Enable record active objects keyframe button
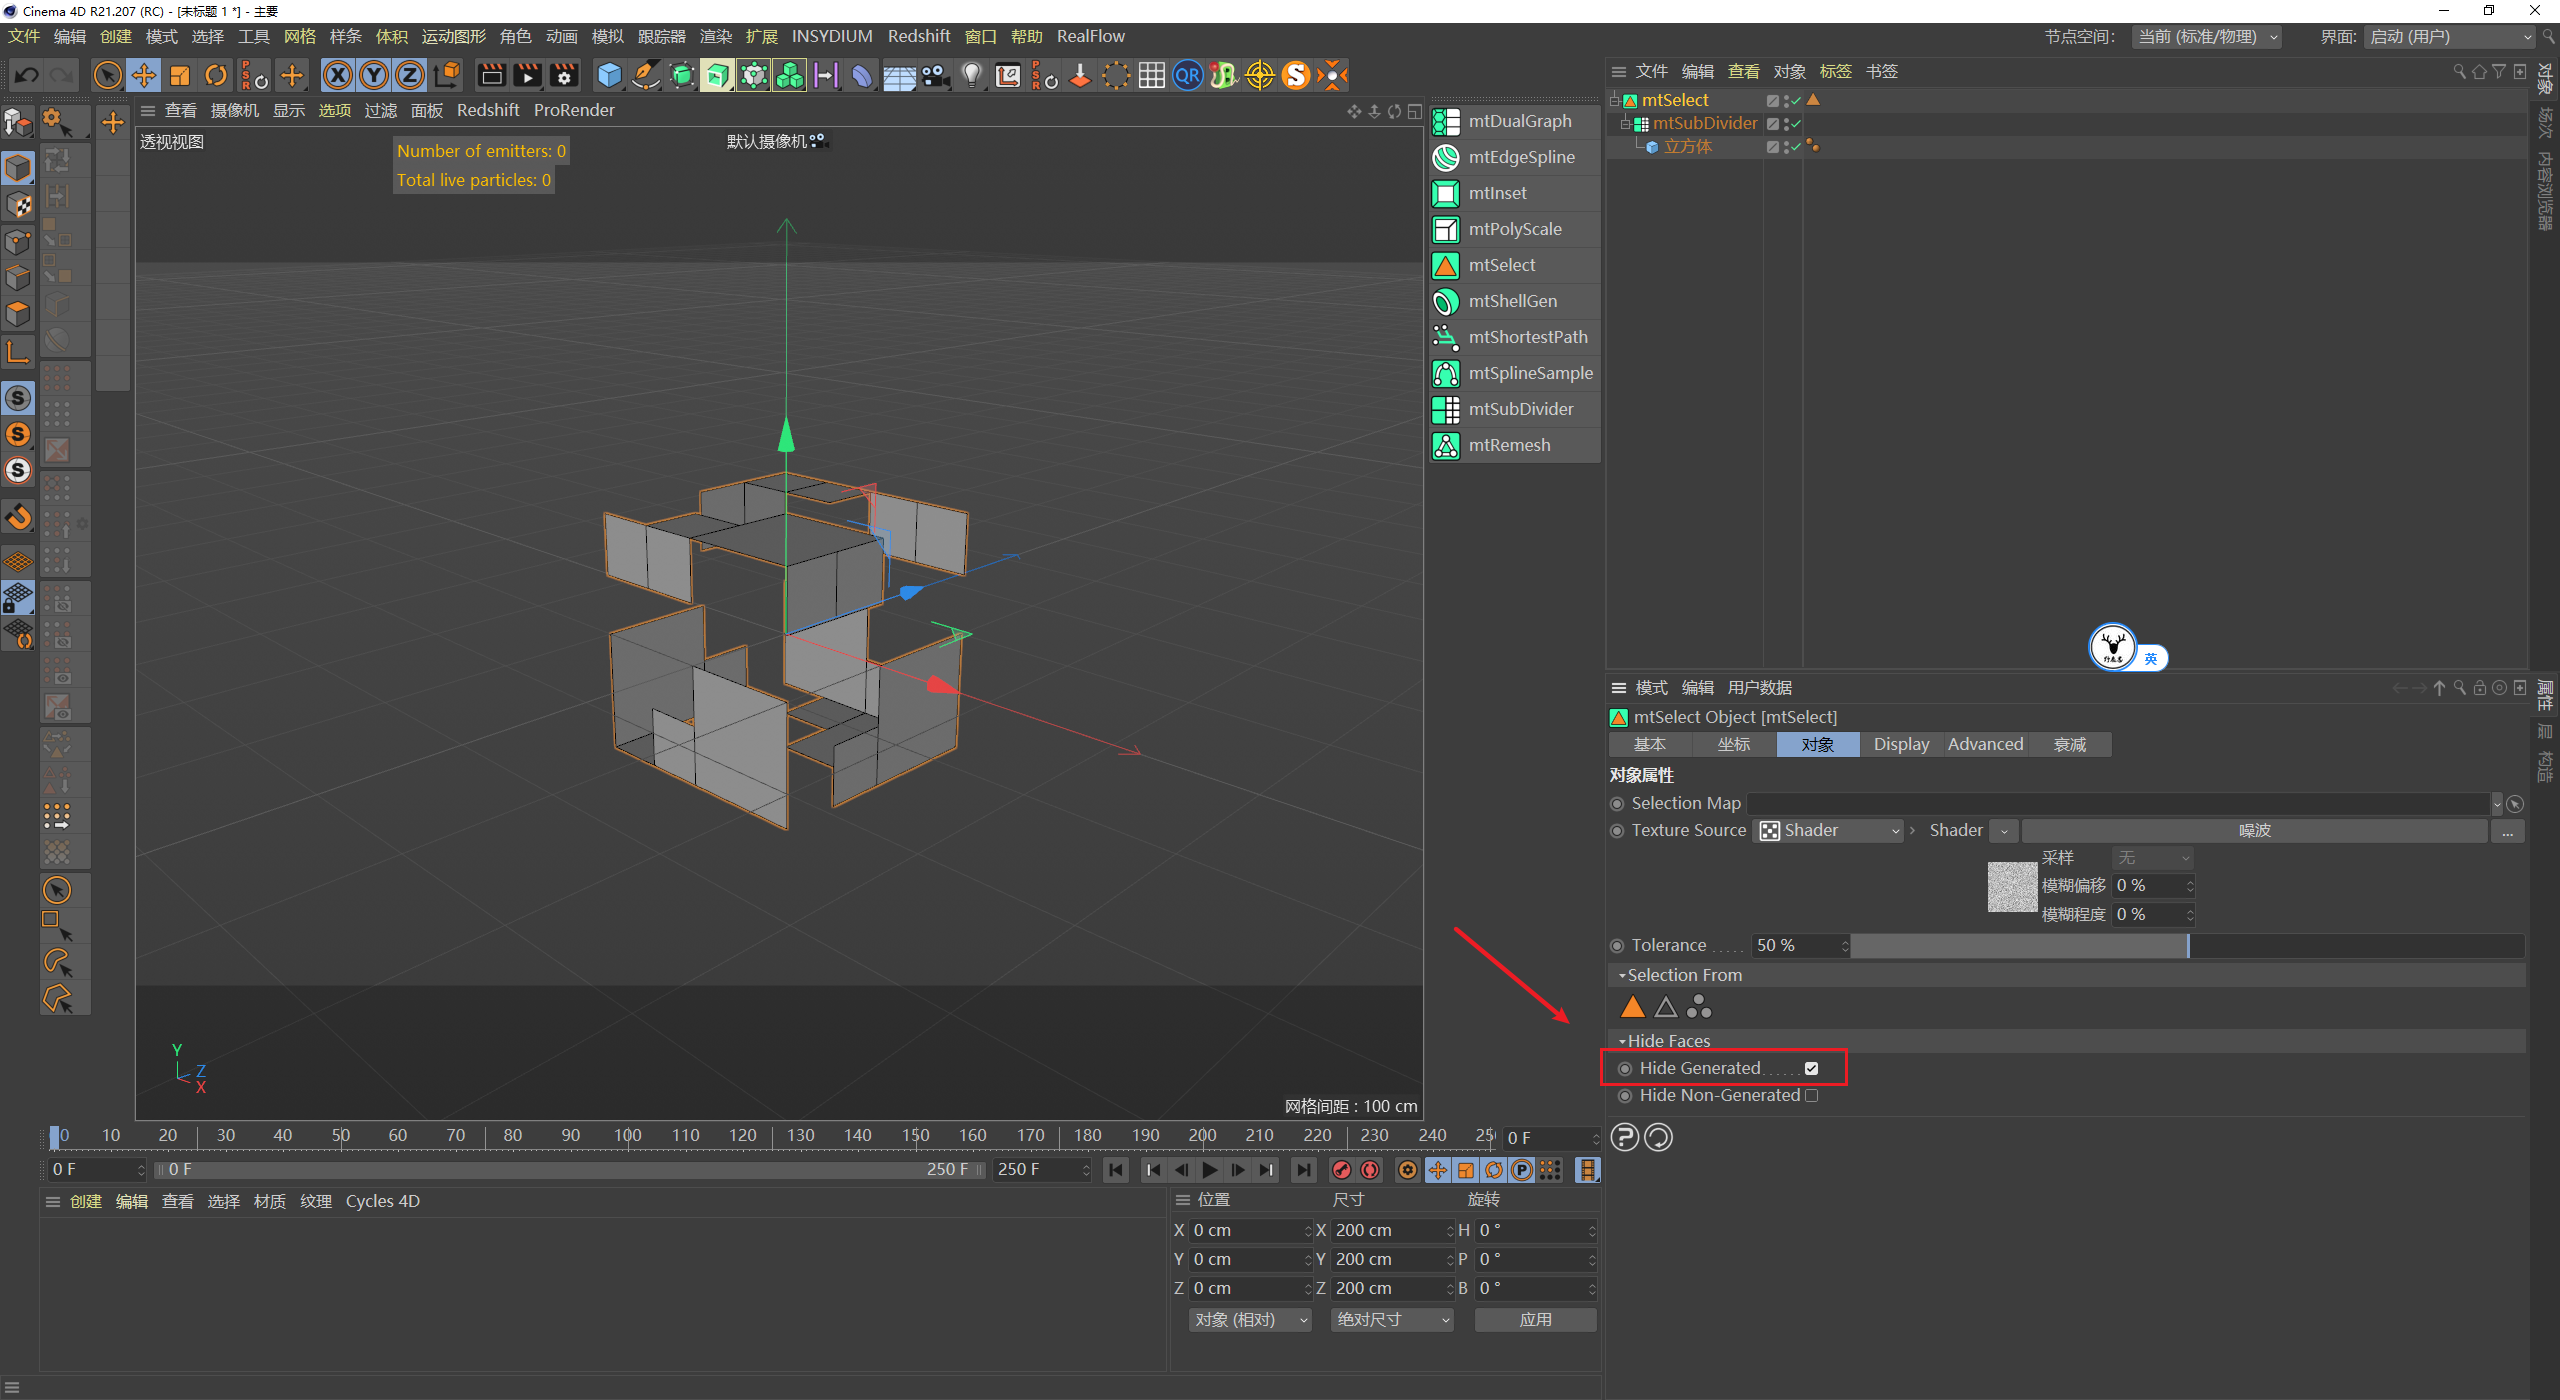 pos(1342,1169)
